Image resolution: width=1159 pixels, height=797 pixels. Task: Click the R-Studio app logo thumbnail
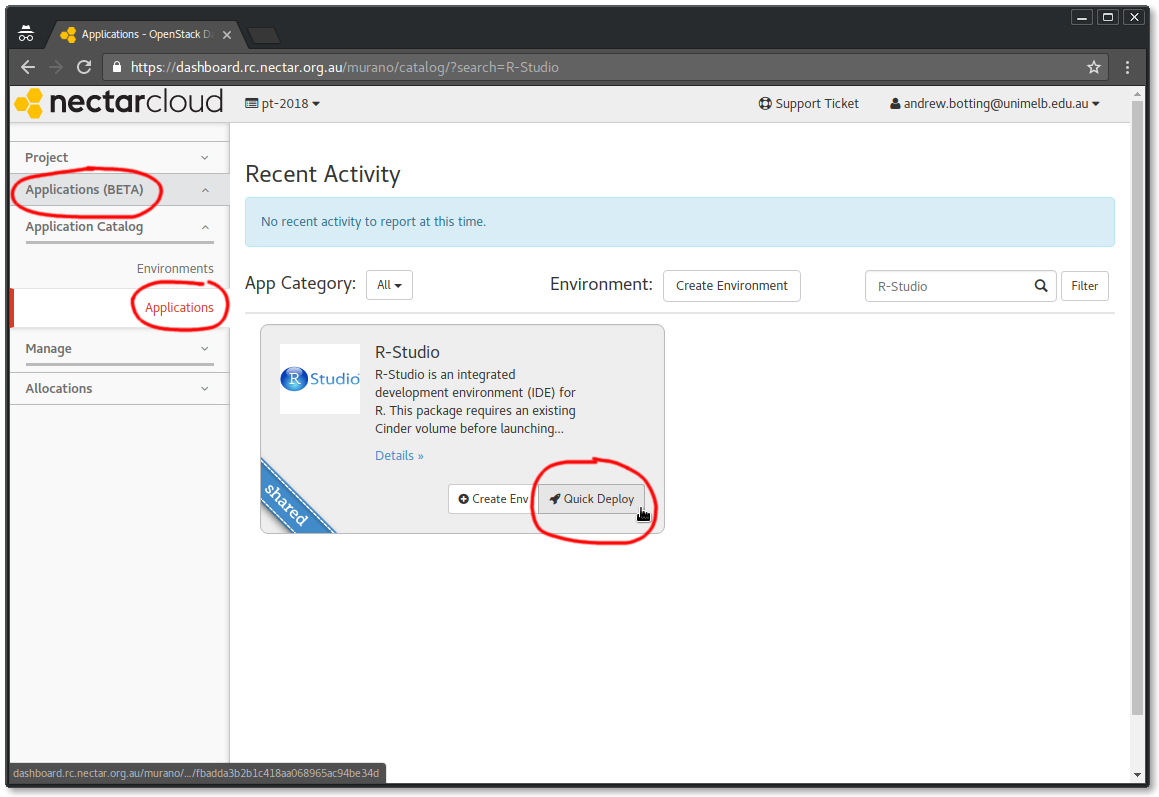(x=320, y=379)
